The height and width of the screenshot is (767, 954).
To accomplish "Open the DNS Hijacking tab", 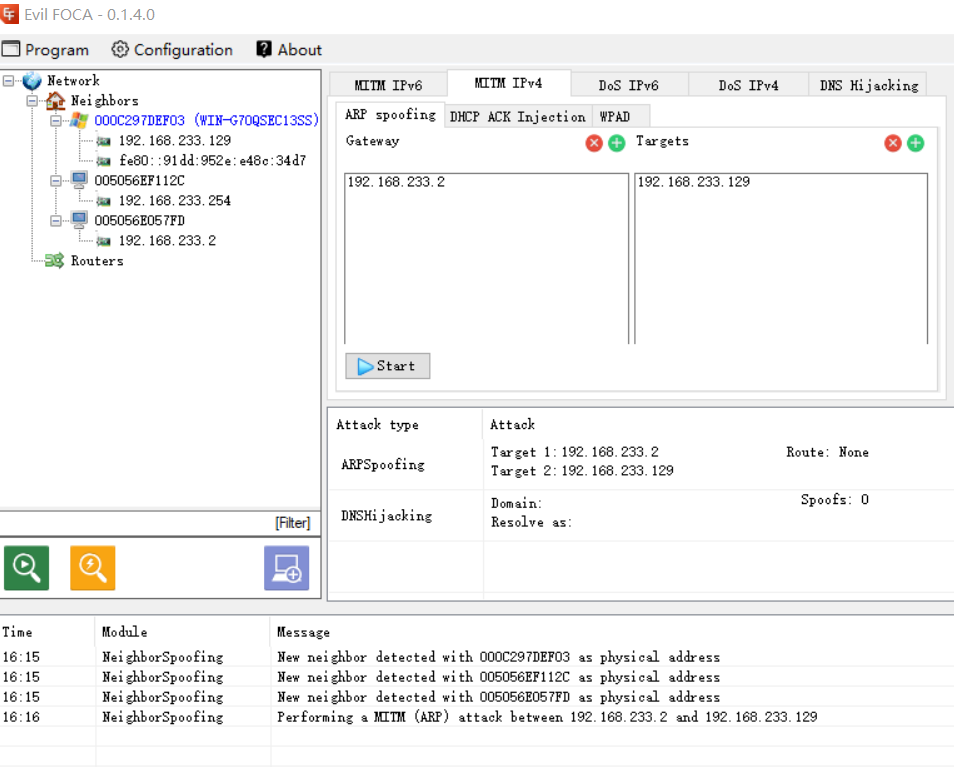I will point(869,85).
